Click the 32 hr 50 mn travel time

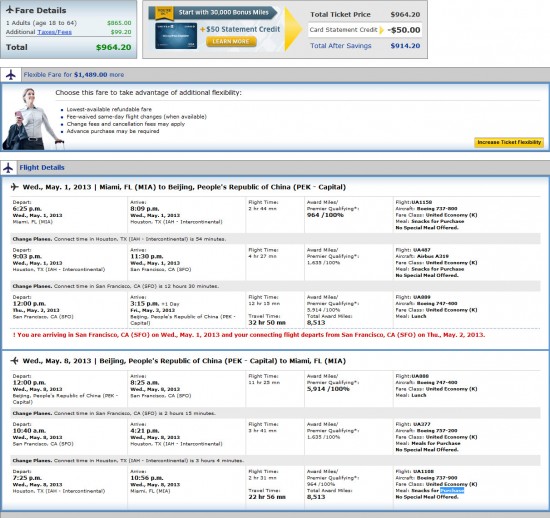(x=267, y=323)
